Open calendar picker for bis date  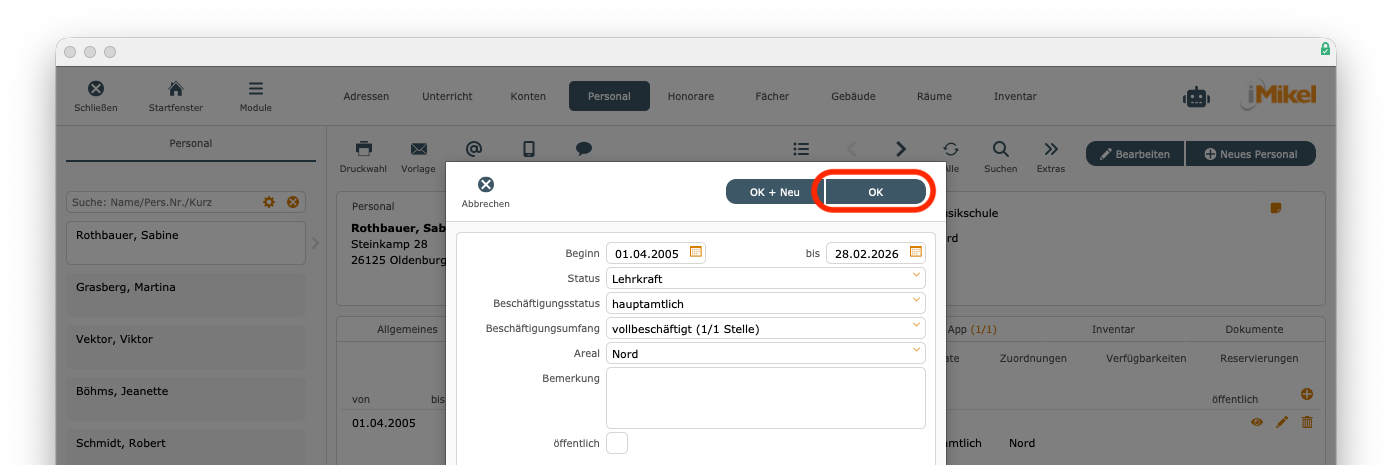(x=916, y=252)
